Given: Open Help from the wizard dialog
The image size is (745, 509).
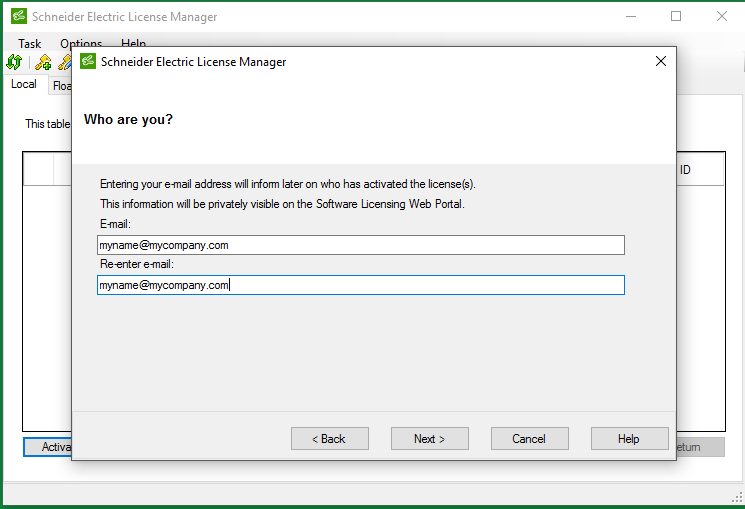Looking at the screenshot, I should pos(630,439).
